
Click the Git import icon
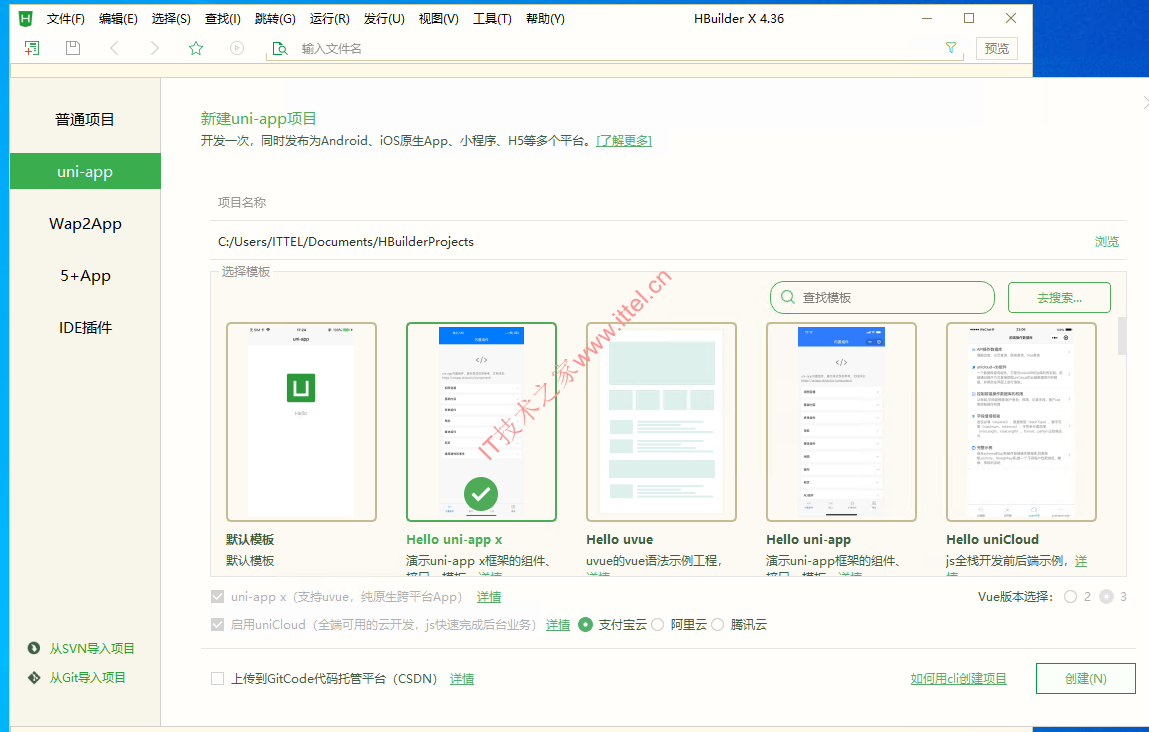(x=34, y=677)
